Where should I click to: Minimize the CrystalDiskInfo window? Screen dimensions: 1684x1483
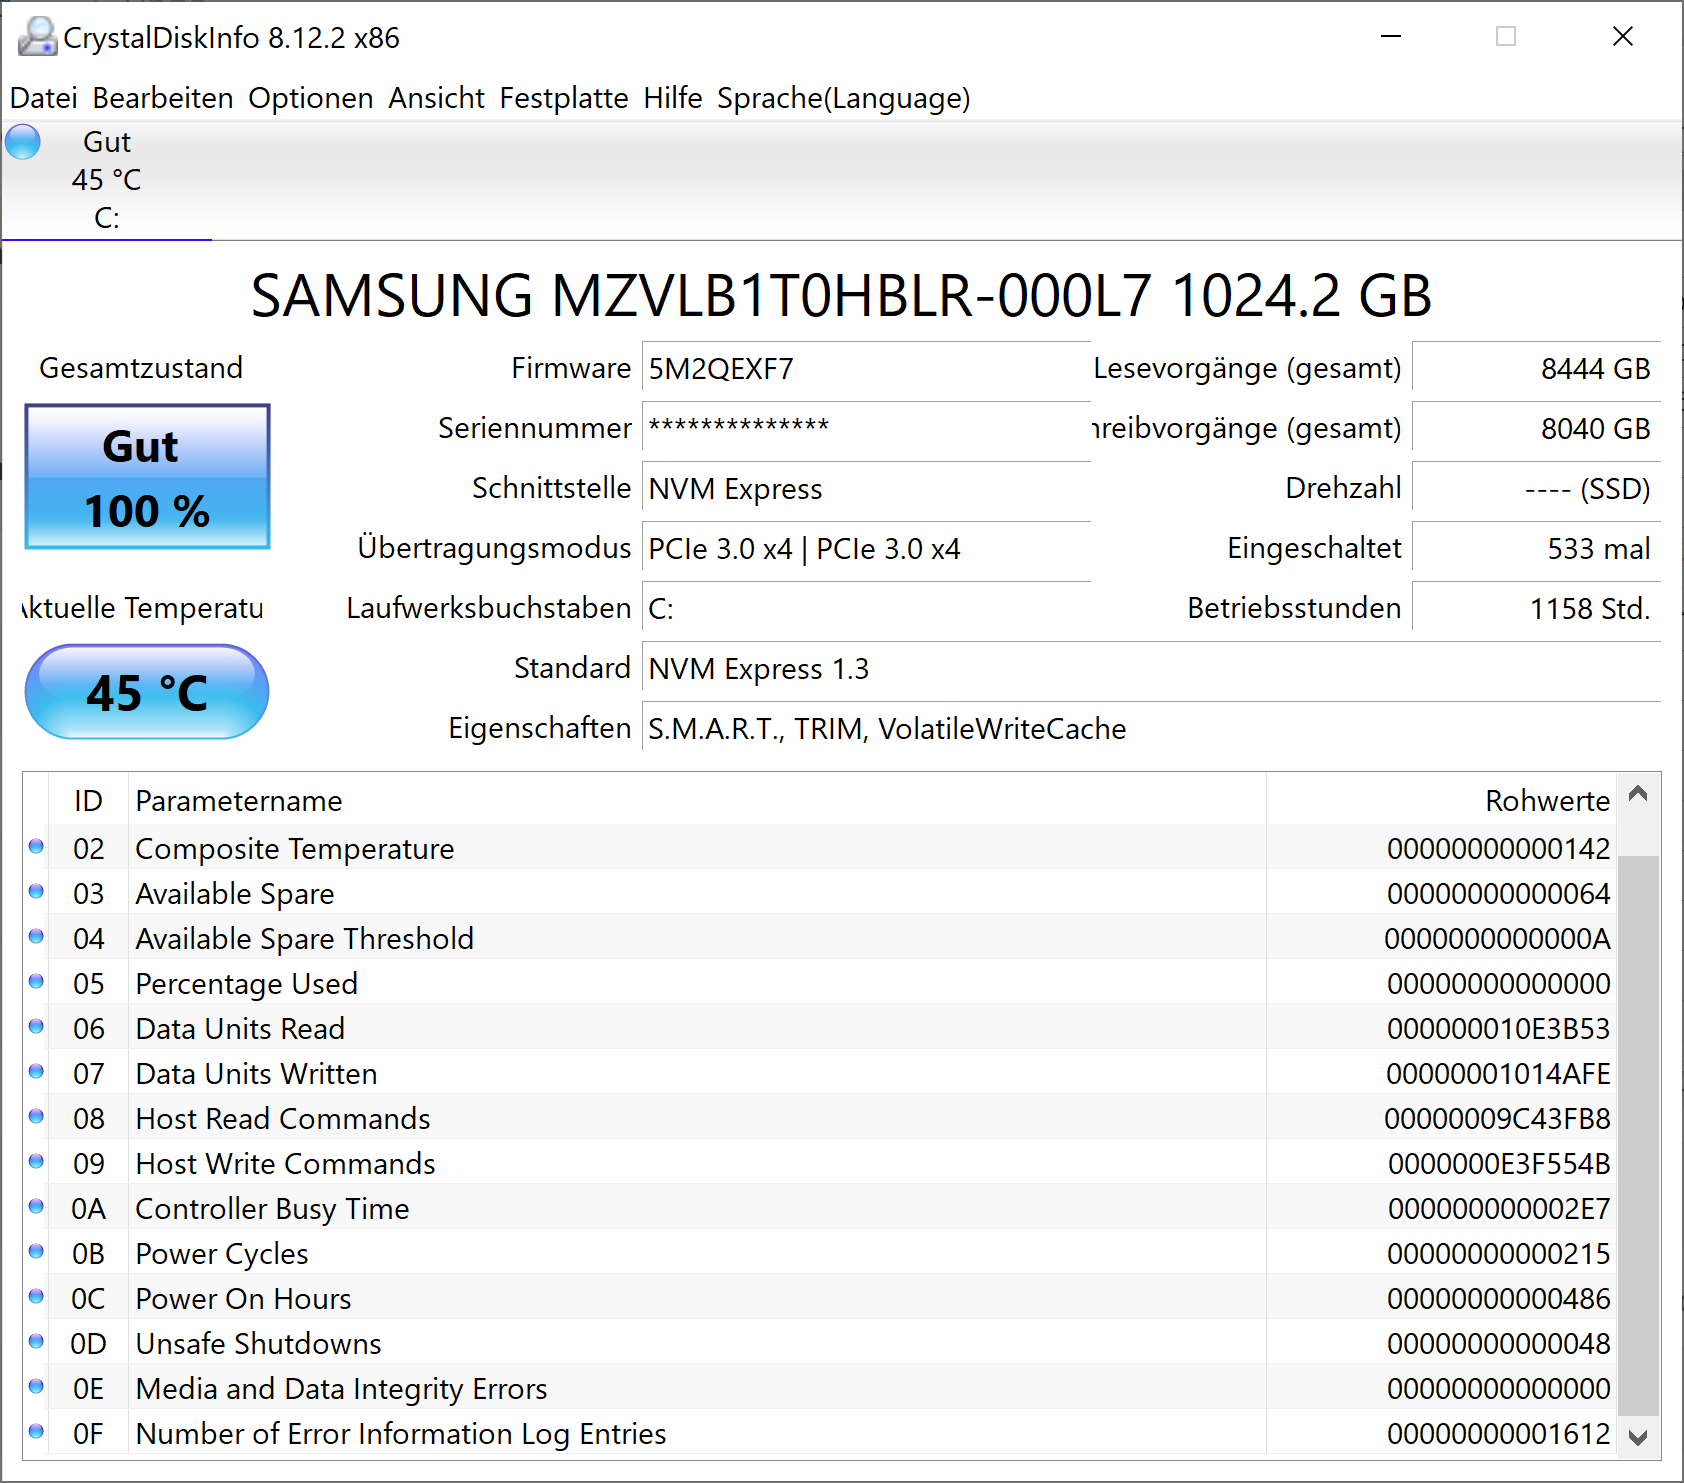coord(1391,37)
